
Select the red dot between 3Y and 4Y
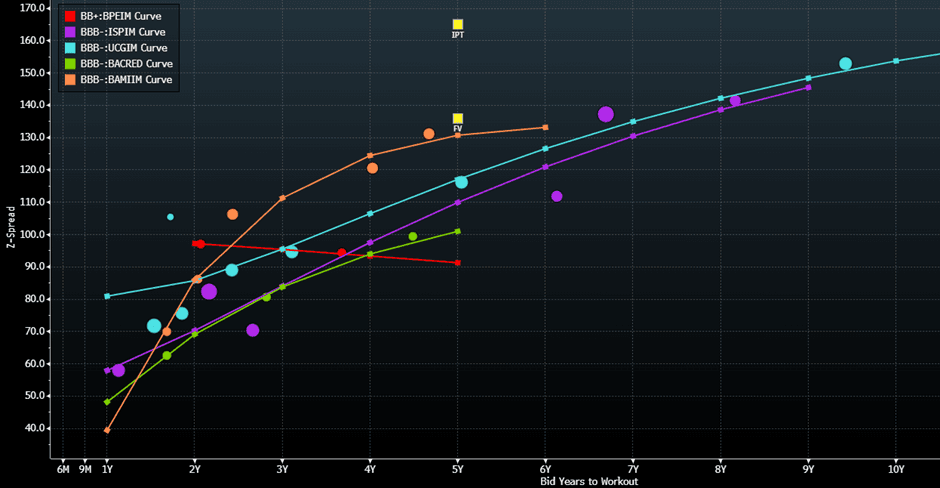point(342,253)
